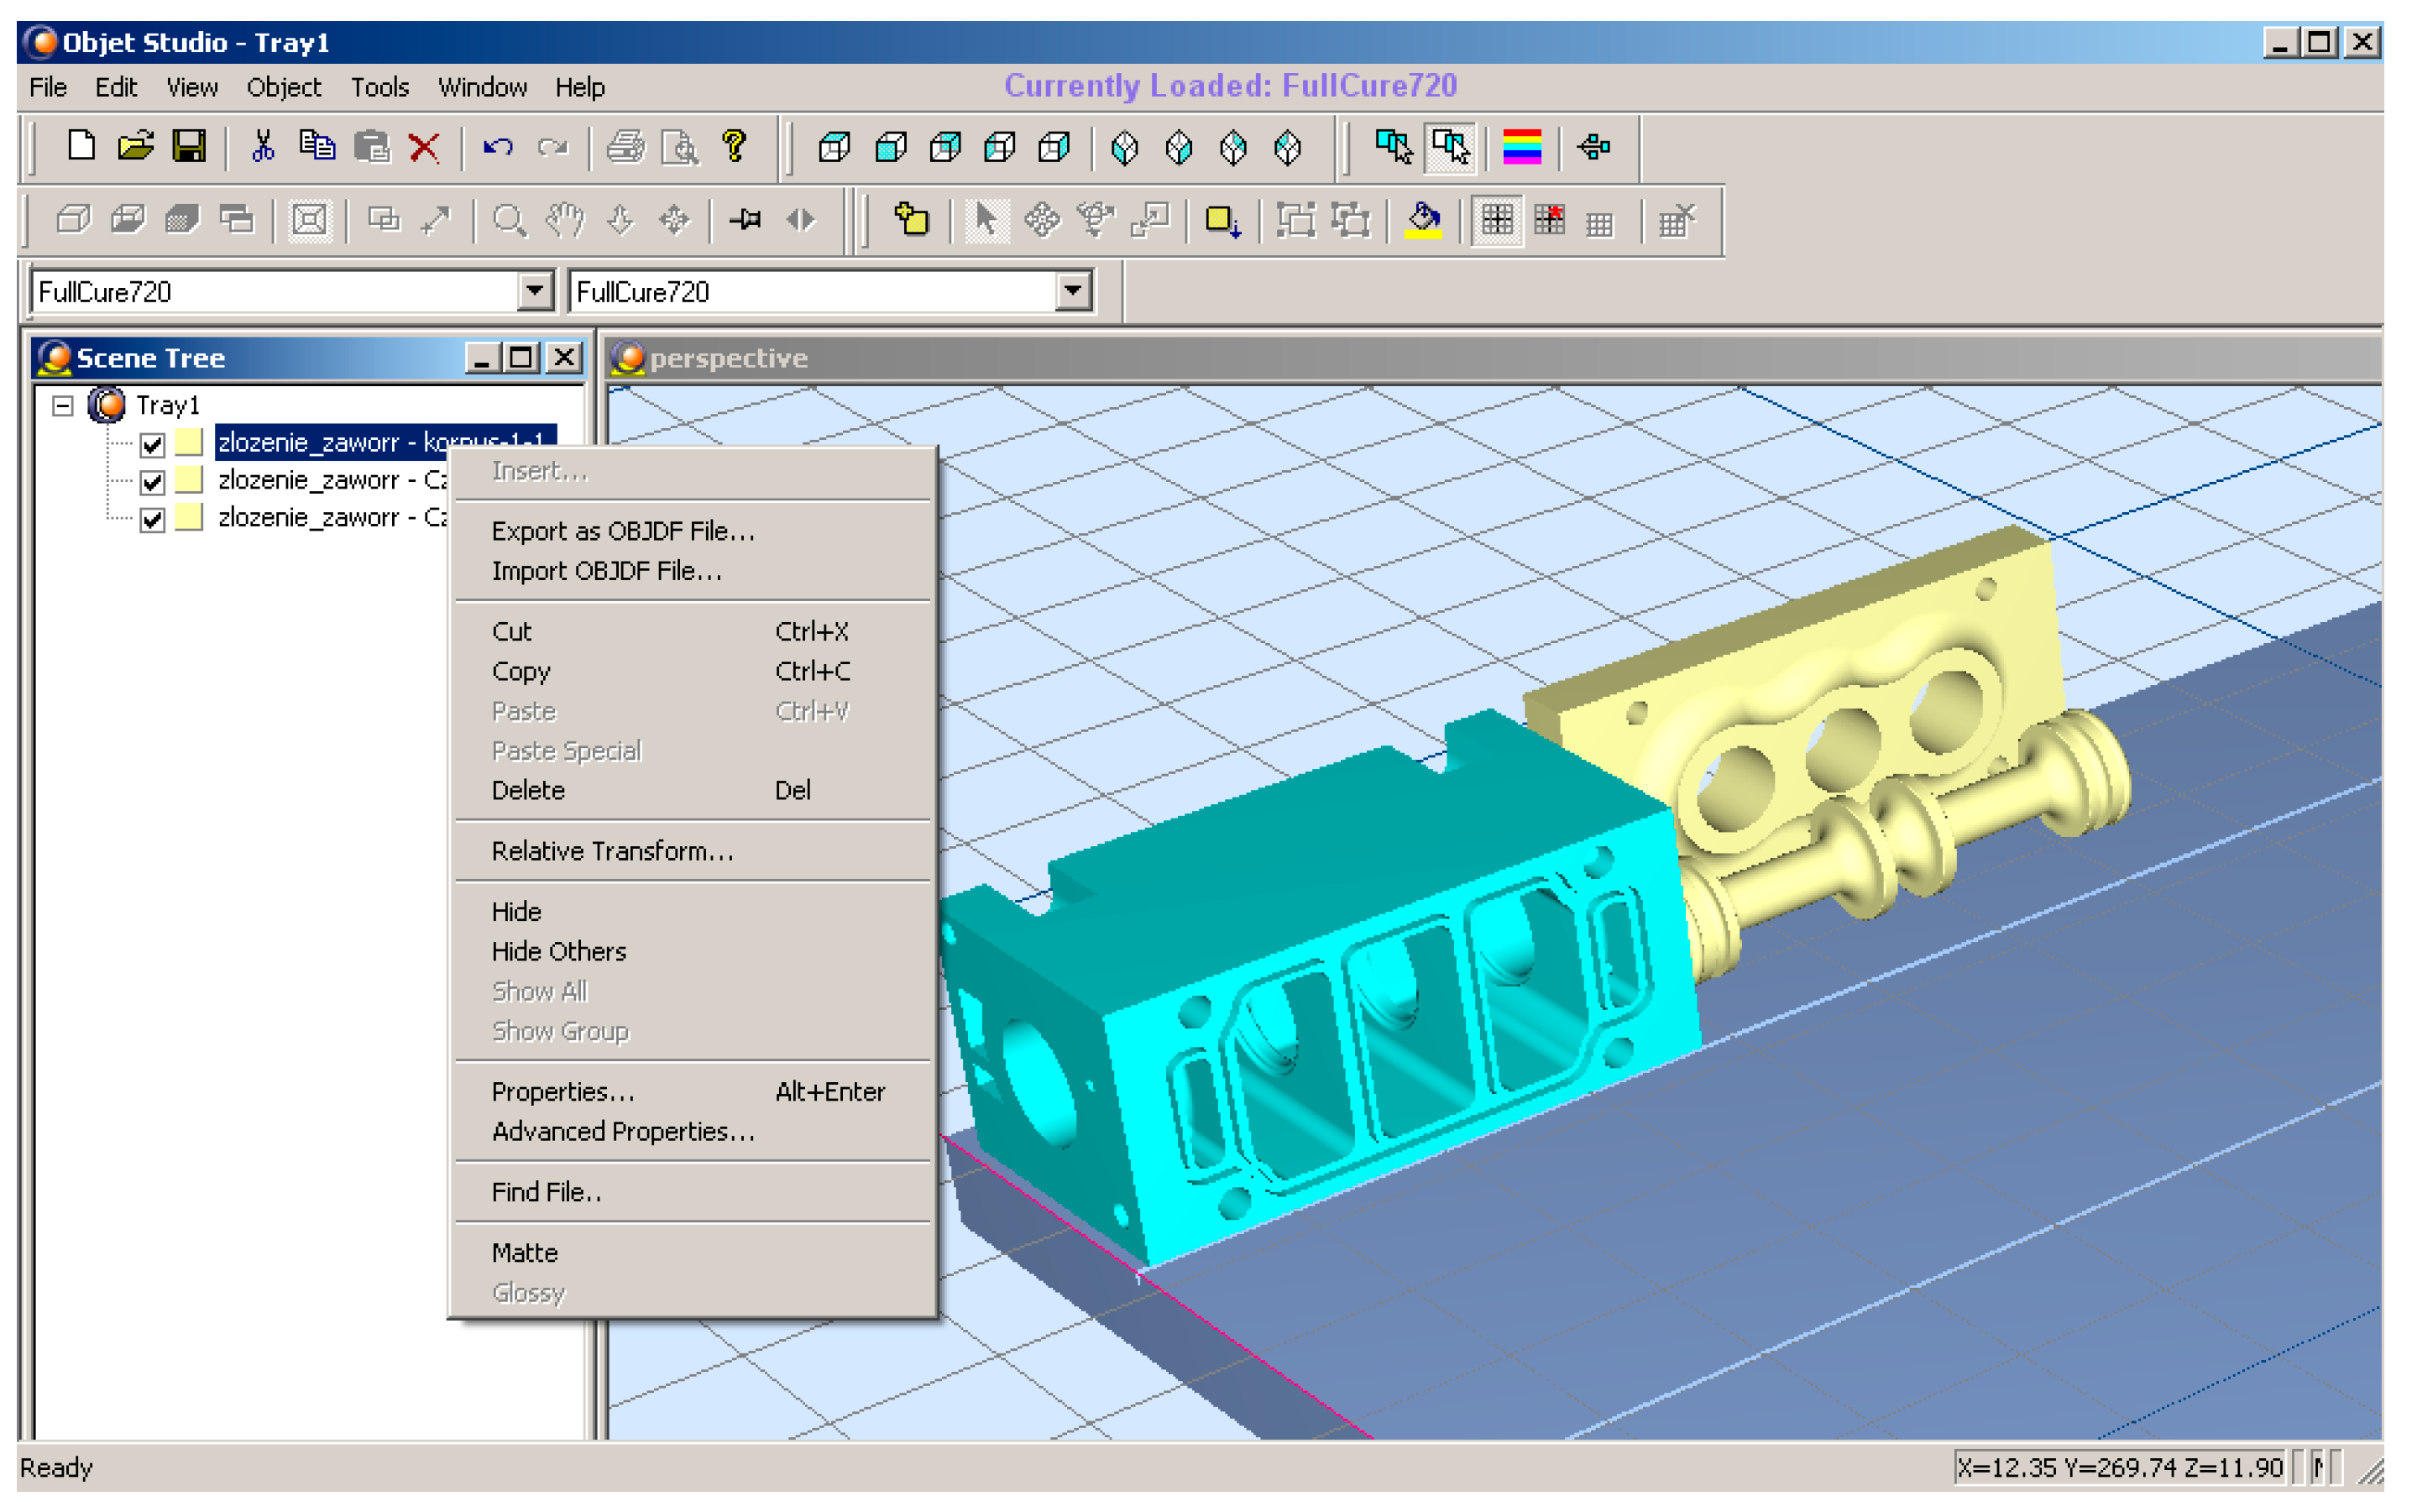Choose Export as OBJDF File from context menu
2412x1512 pixels.
(x=622, y=531)
